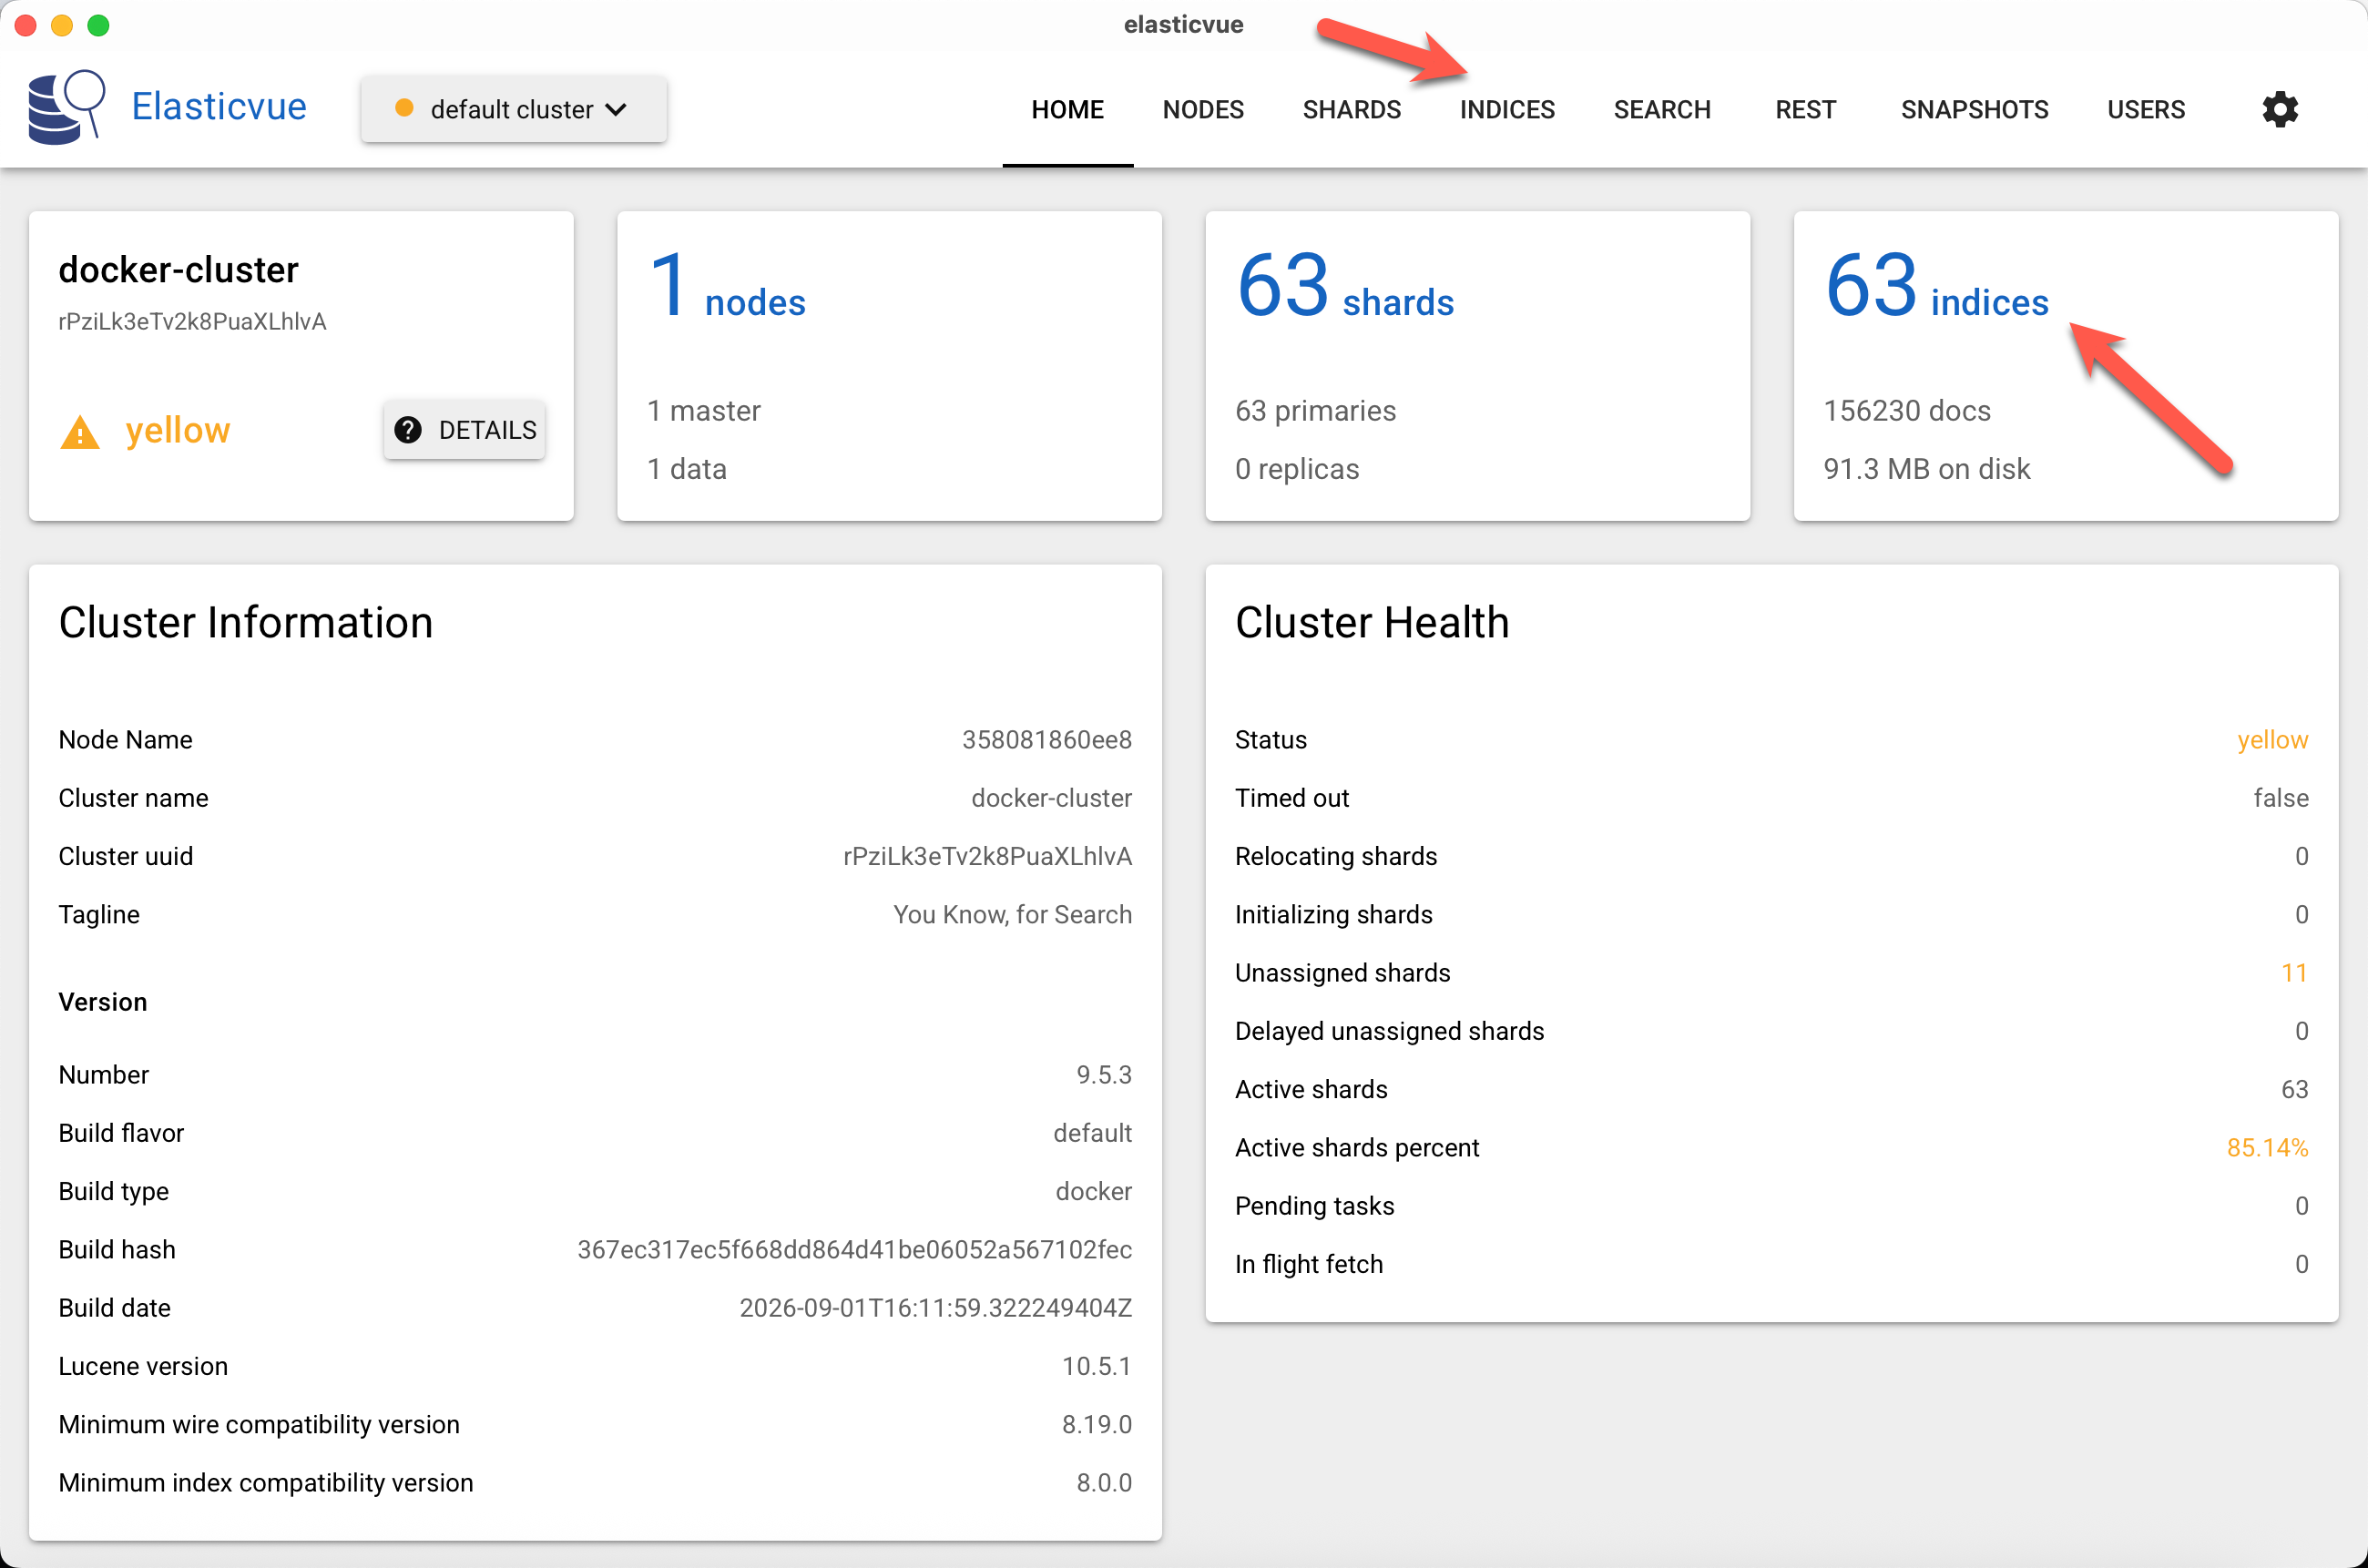
Task: Click the docker-cluster heading
Action: [178, 270]
